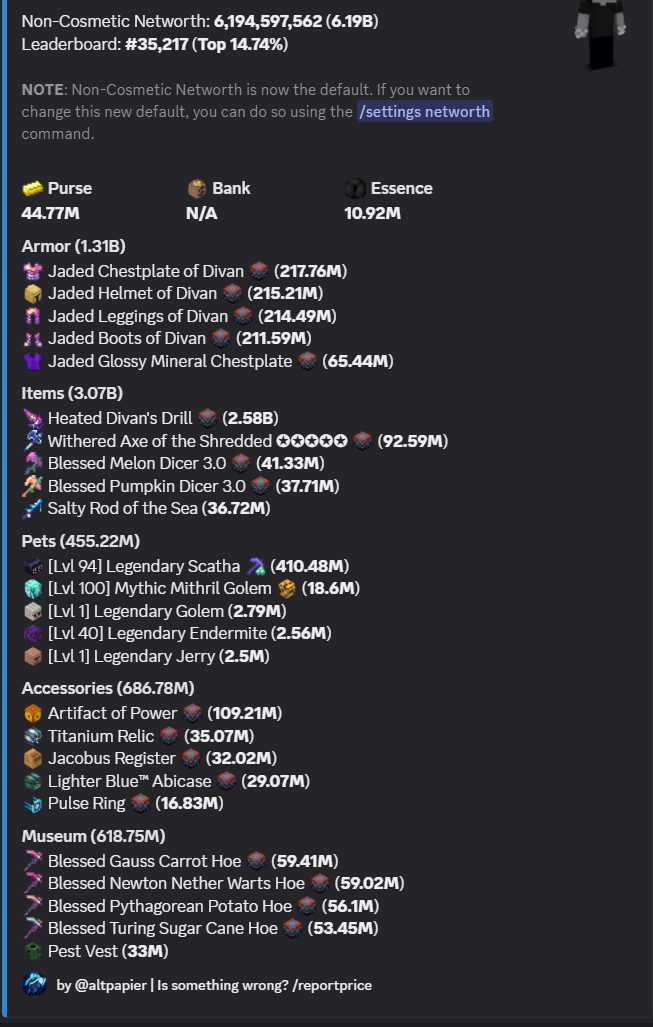The width and height of the screenshot is (653, 1027).
Task: Click the Heated Divan's Drill item icon
Action: click(33, 418)
